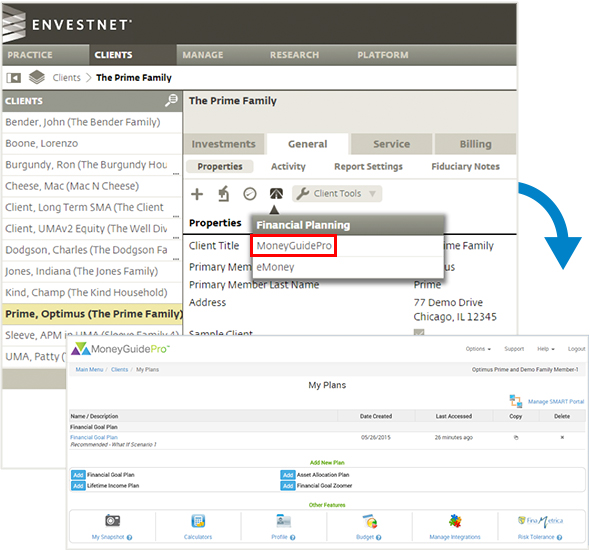Open My Snapshot camera icon
The width and height of the screenshot is (590, 550).
pos(113,521)
